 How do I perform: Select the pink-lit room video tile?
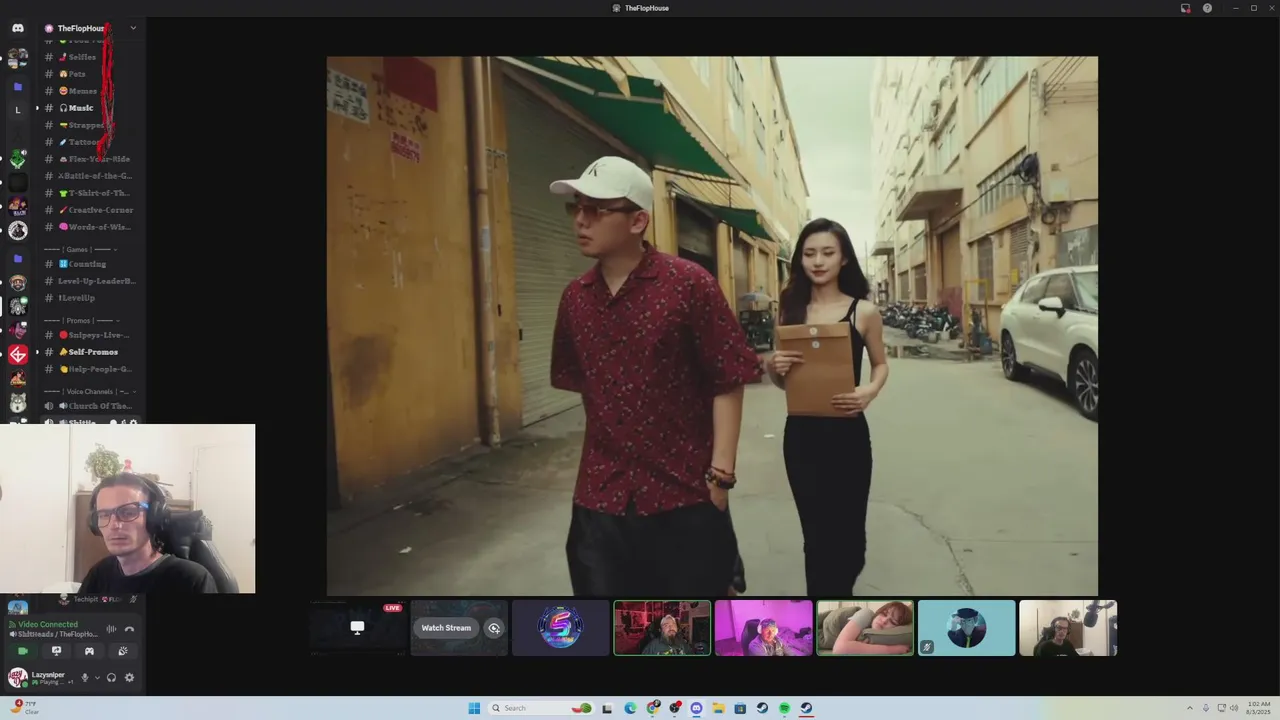click(x=764, y=628)
